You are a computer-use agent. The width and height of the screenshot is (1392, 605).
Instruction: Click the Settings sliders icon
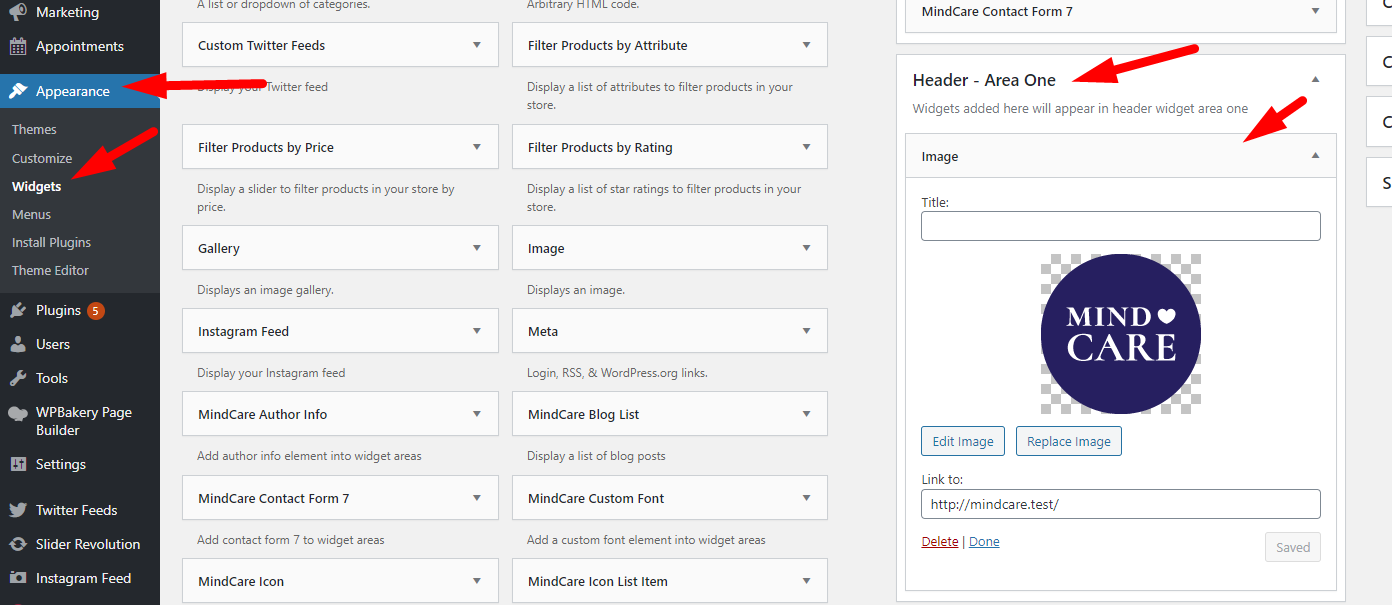point(18,464)
